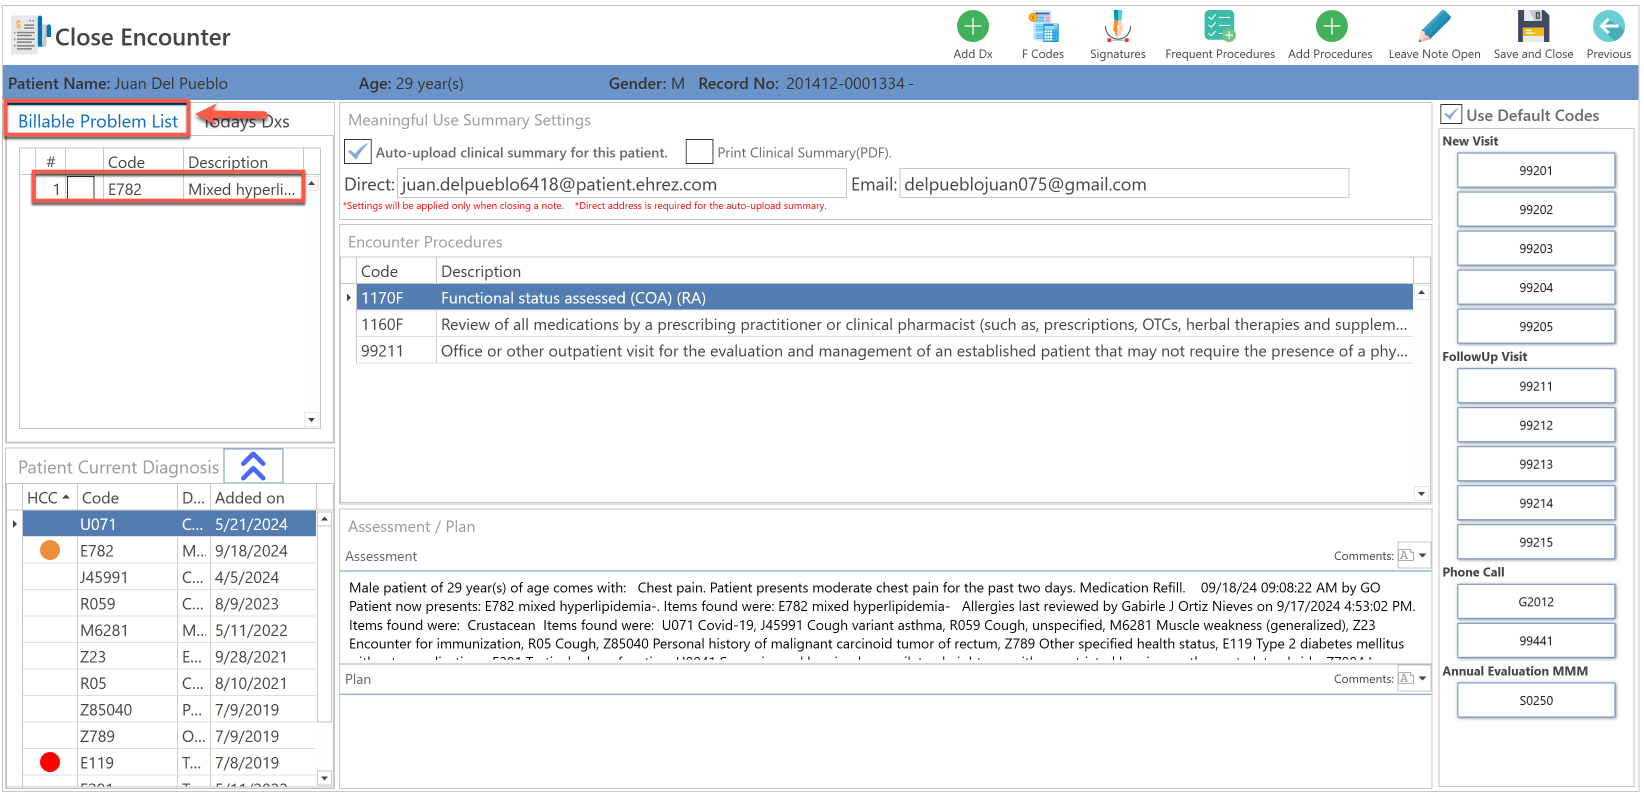Click Encounter Procedures scrollbar down arrow
1644x795 pixels.
point(1421,493)
